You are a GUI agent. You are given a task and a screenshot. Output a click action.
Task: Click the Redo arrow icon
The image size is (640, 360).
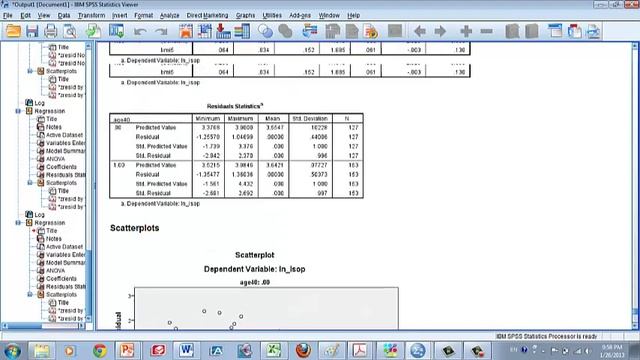(x=161, y=31)
